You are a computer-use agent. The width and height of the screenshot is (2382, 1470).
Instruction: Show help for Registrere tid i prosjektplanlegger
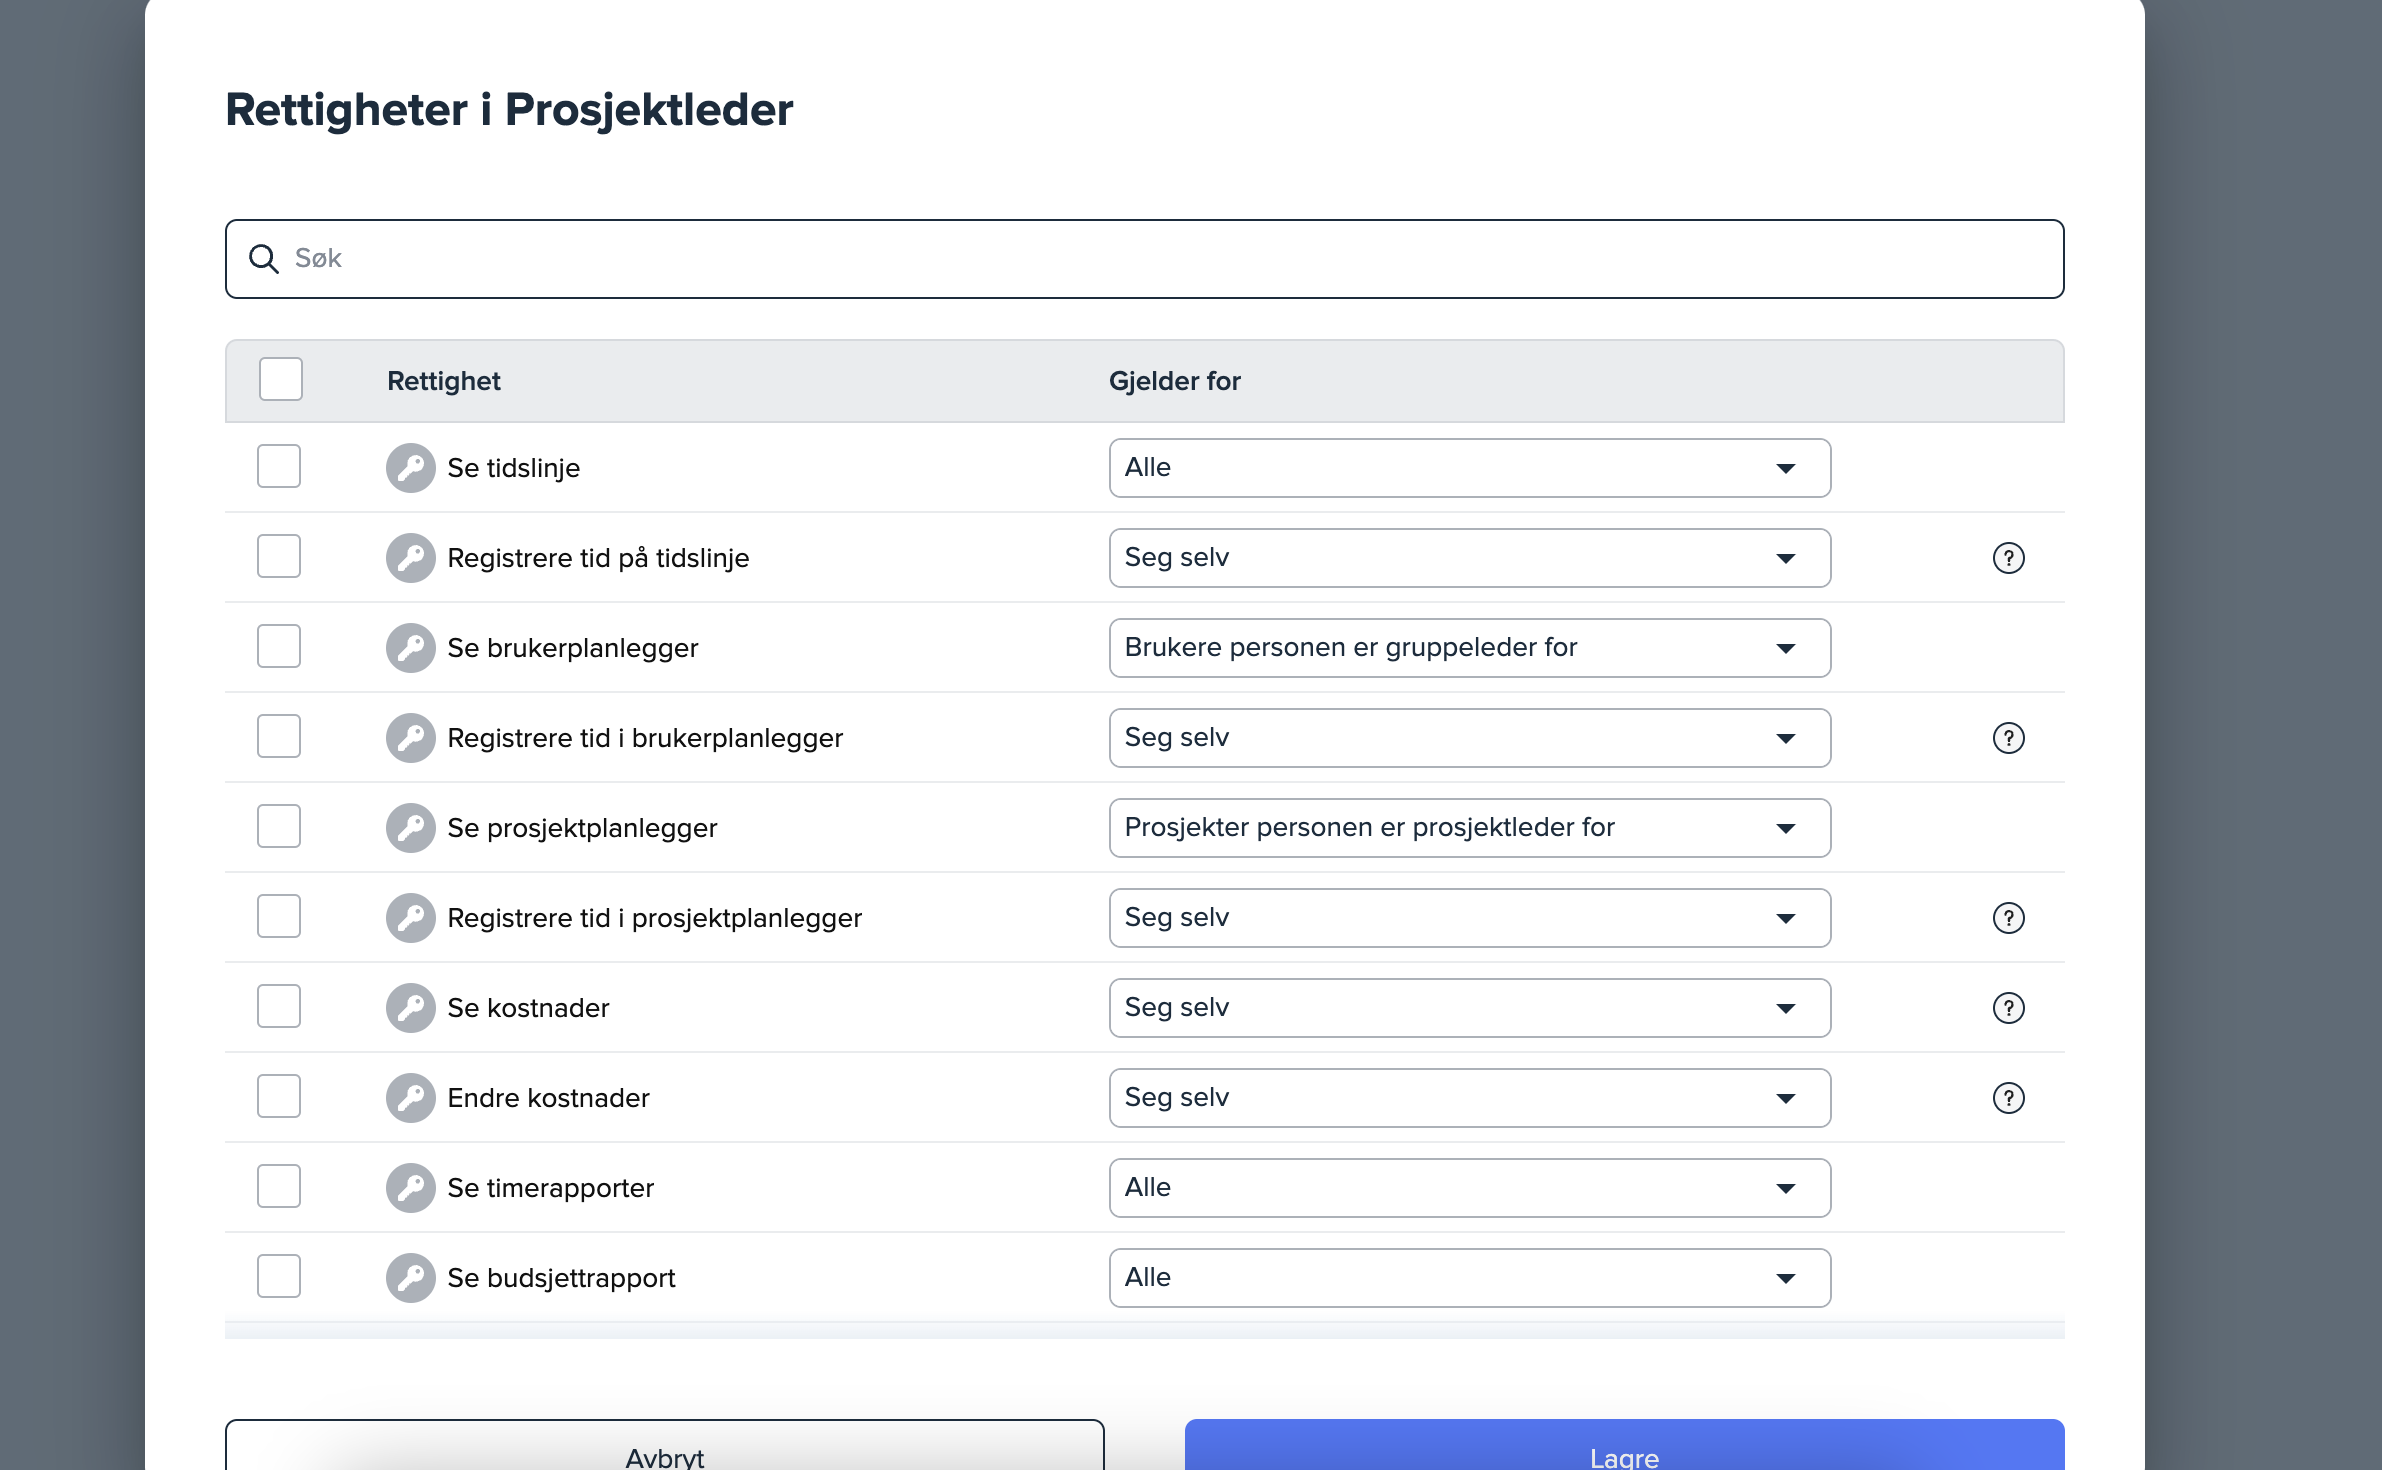click(x=2008, y=918)
